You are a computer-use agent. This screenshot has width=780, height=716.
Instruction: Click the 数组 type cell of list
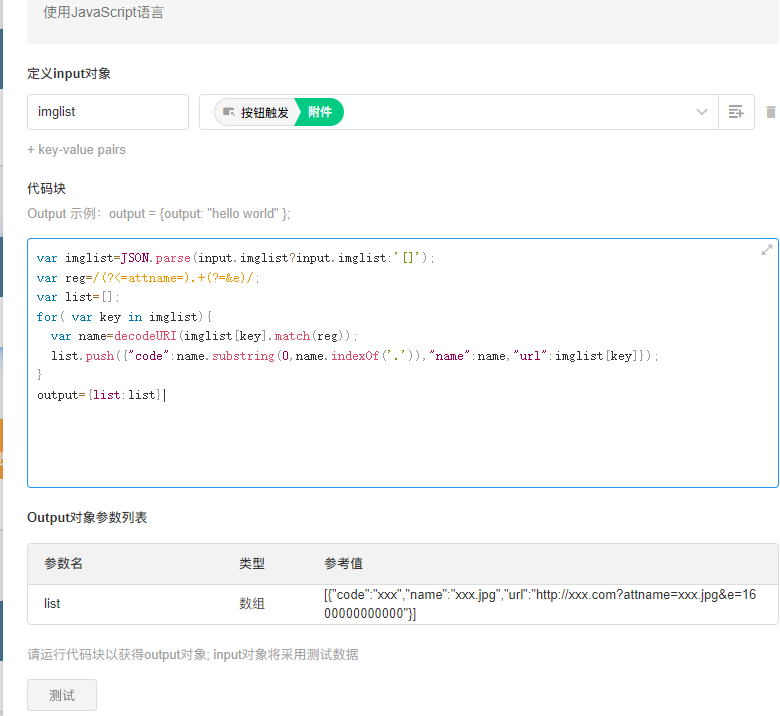251,604
